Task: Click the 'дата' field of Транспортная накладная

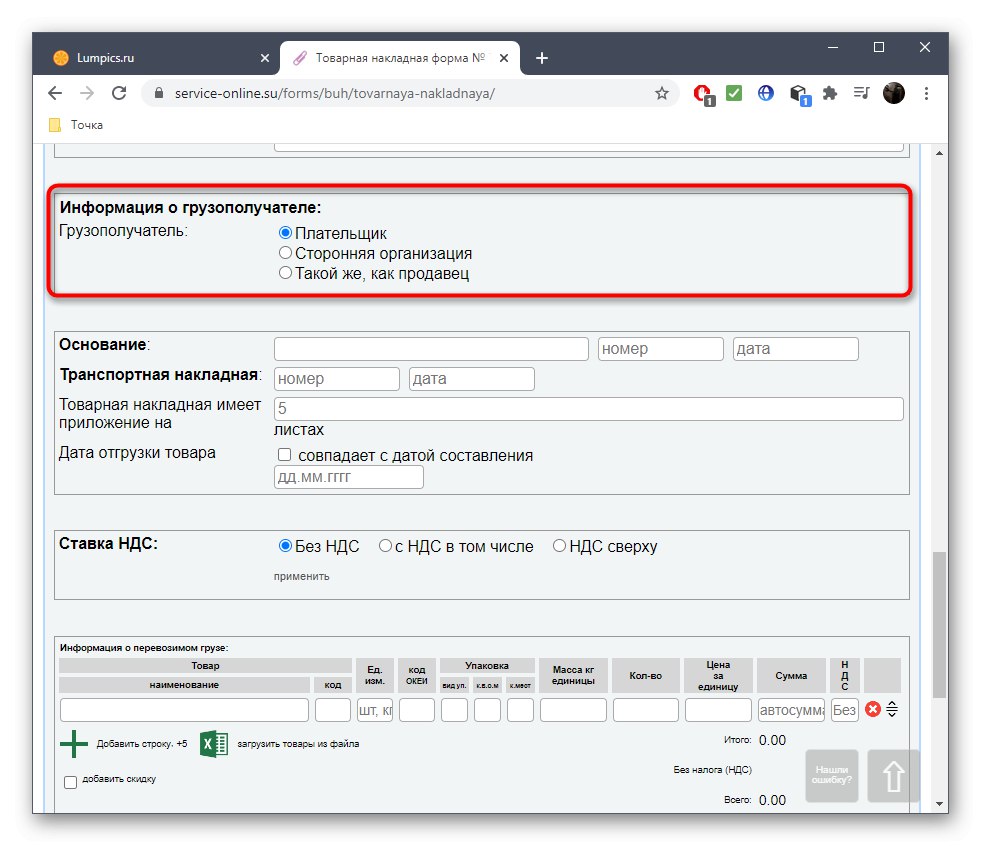Action: tap(471, 378)
